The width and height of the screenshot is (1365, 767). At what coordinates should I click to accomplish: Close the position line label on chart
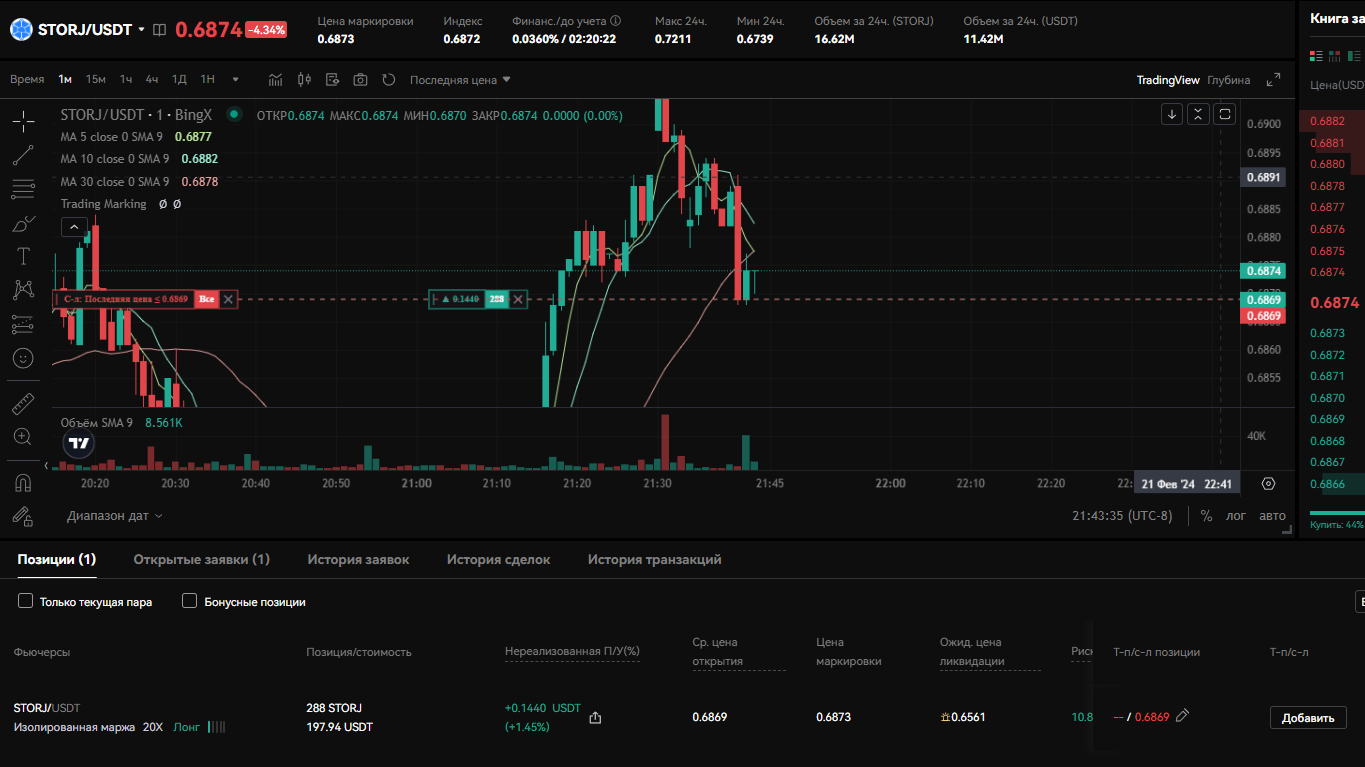(x=518, y=299)
